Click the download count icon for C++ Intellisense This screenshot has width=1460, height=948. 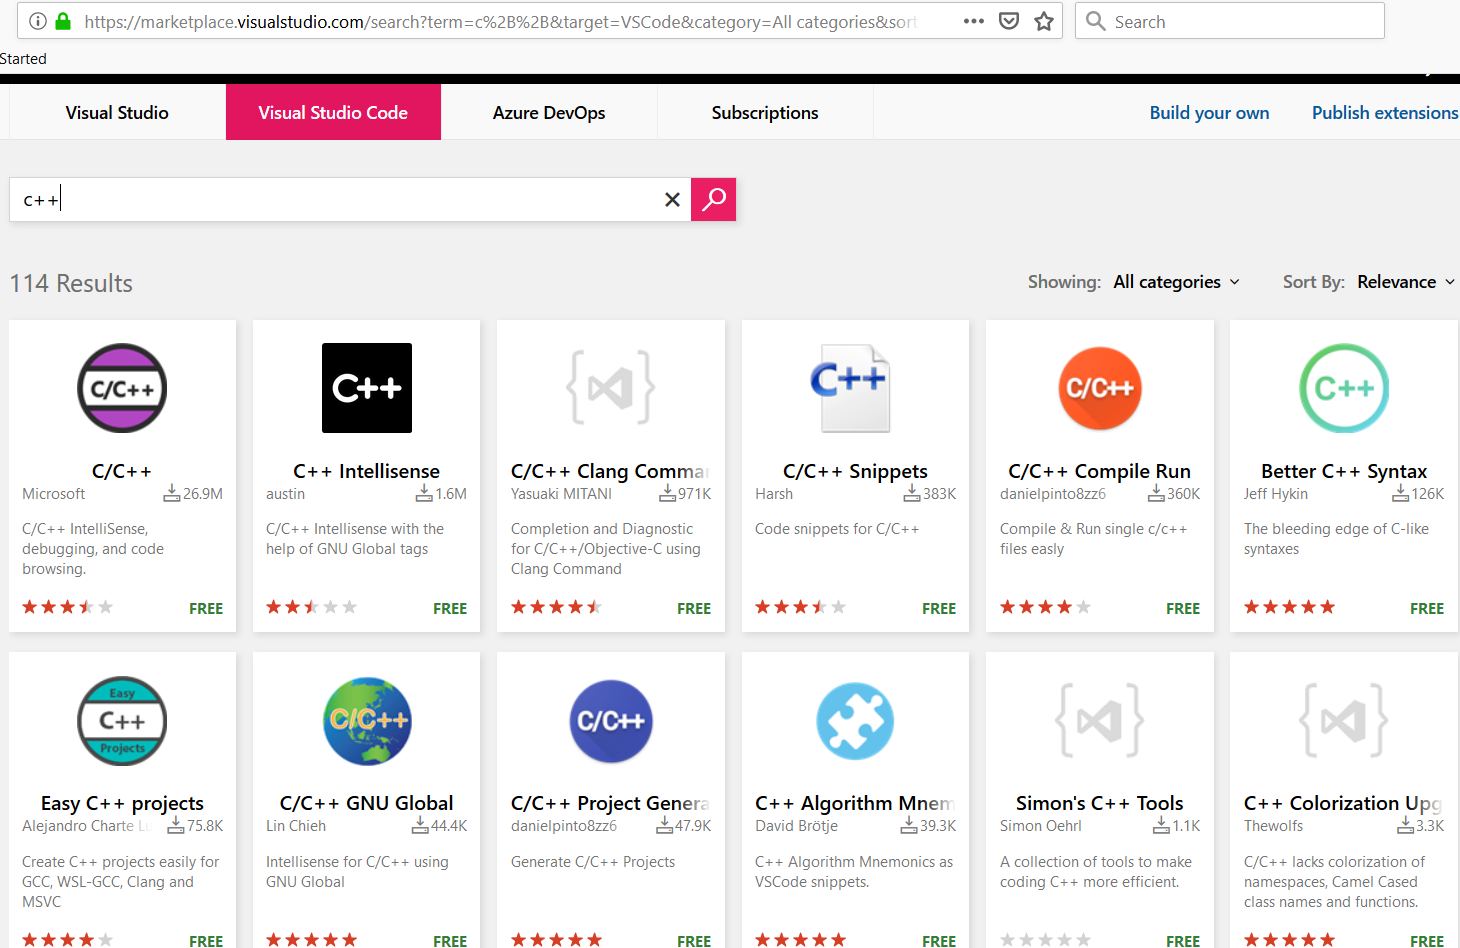tap(424, 493)
